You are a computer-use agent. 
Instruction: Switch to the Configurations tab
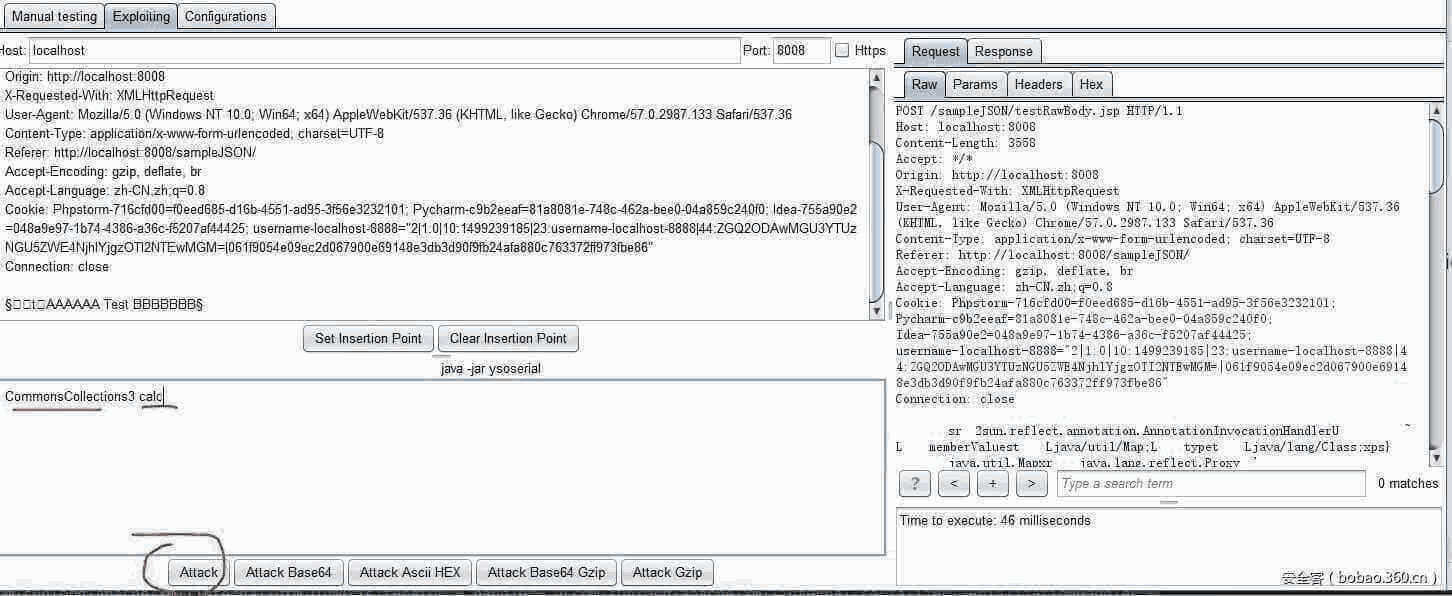click(x=225, y=16)
